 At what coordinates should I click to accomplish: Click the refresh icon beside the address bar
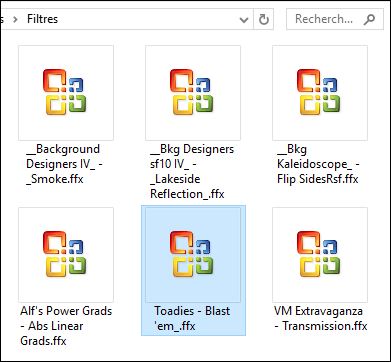(264, 20)
